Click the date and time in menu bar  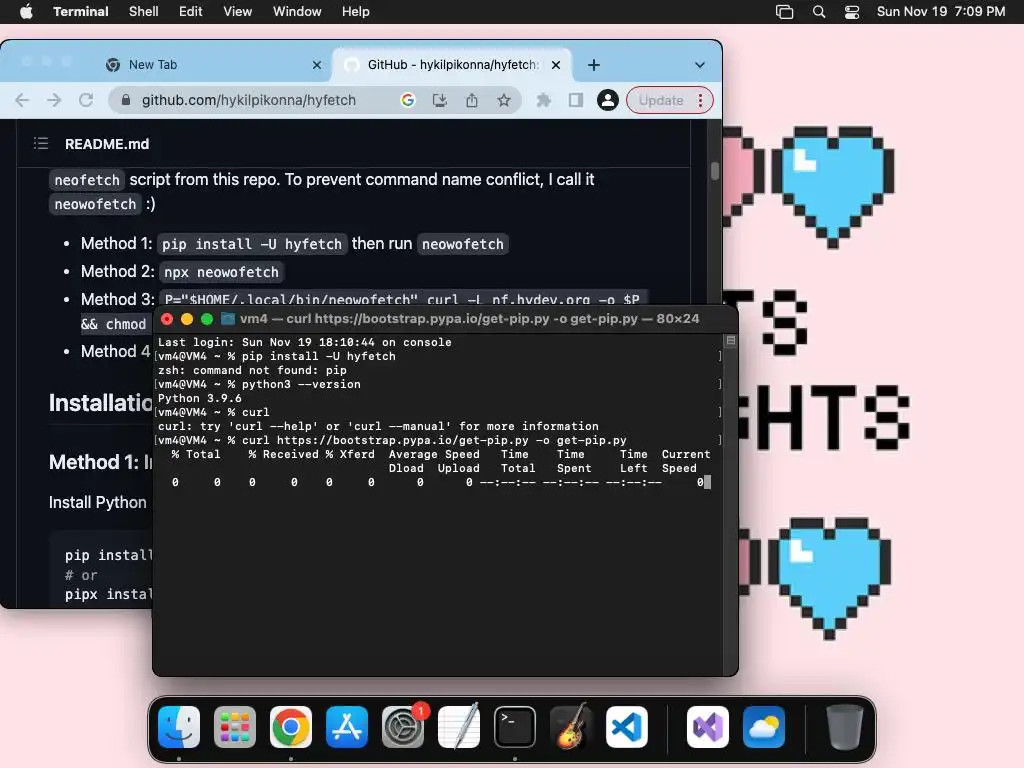pyautogui.click(x=941, y=12)
